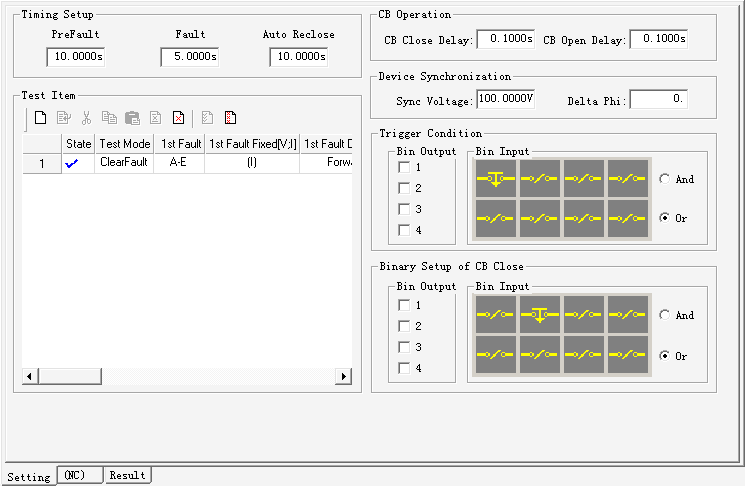The width and height of the screenshot is (745, 486).
Task: Toggle CB Close top row first bin input
Action: (x=496, y=314)
